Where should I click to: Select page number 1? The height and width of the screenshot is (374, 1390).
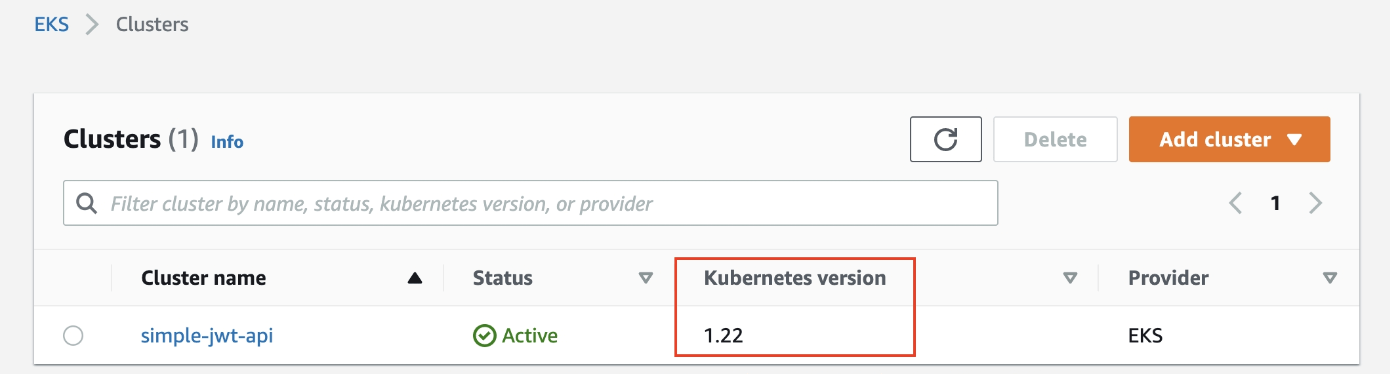tap(1275, 204)
